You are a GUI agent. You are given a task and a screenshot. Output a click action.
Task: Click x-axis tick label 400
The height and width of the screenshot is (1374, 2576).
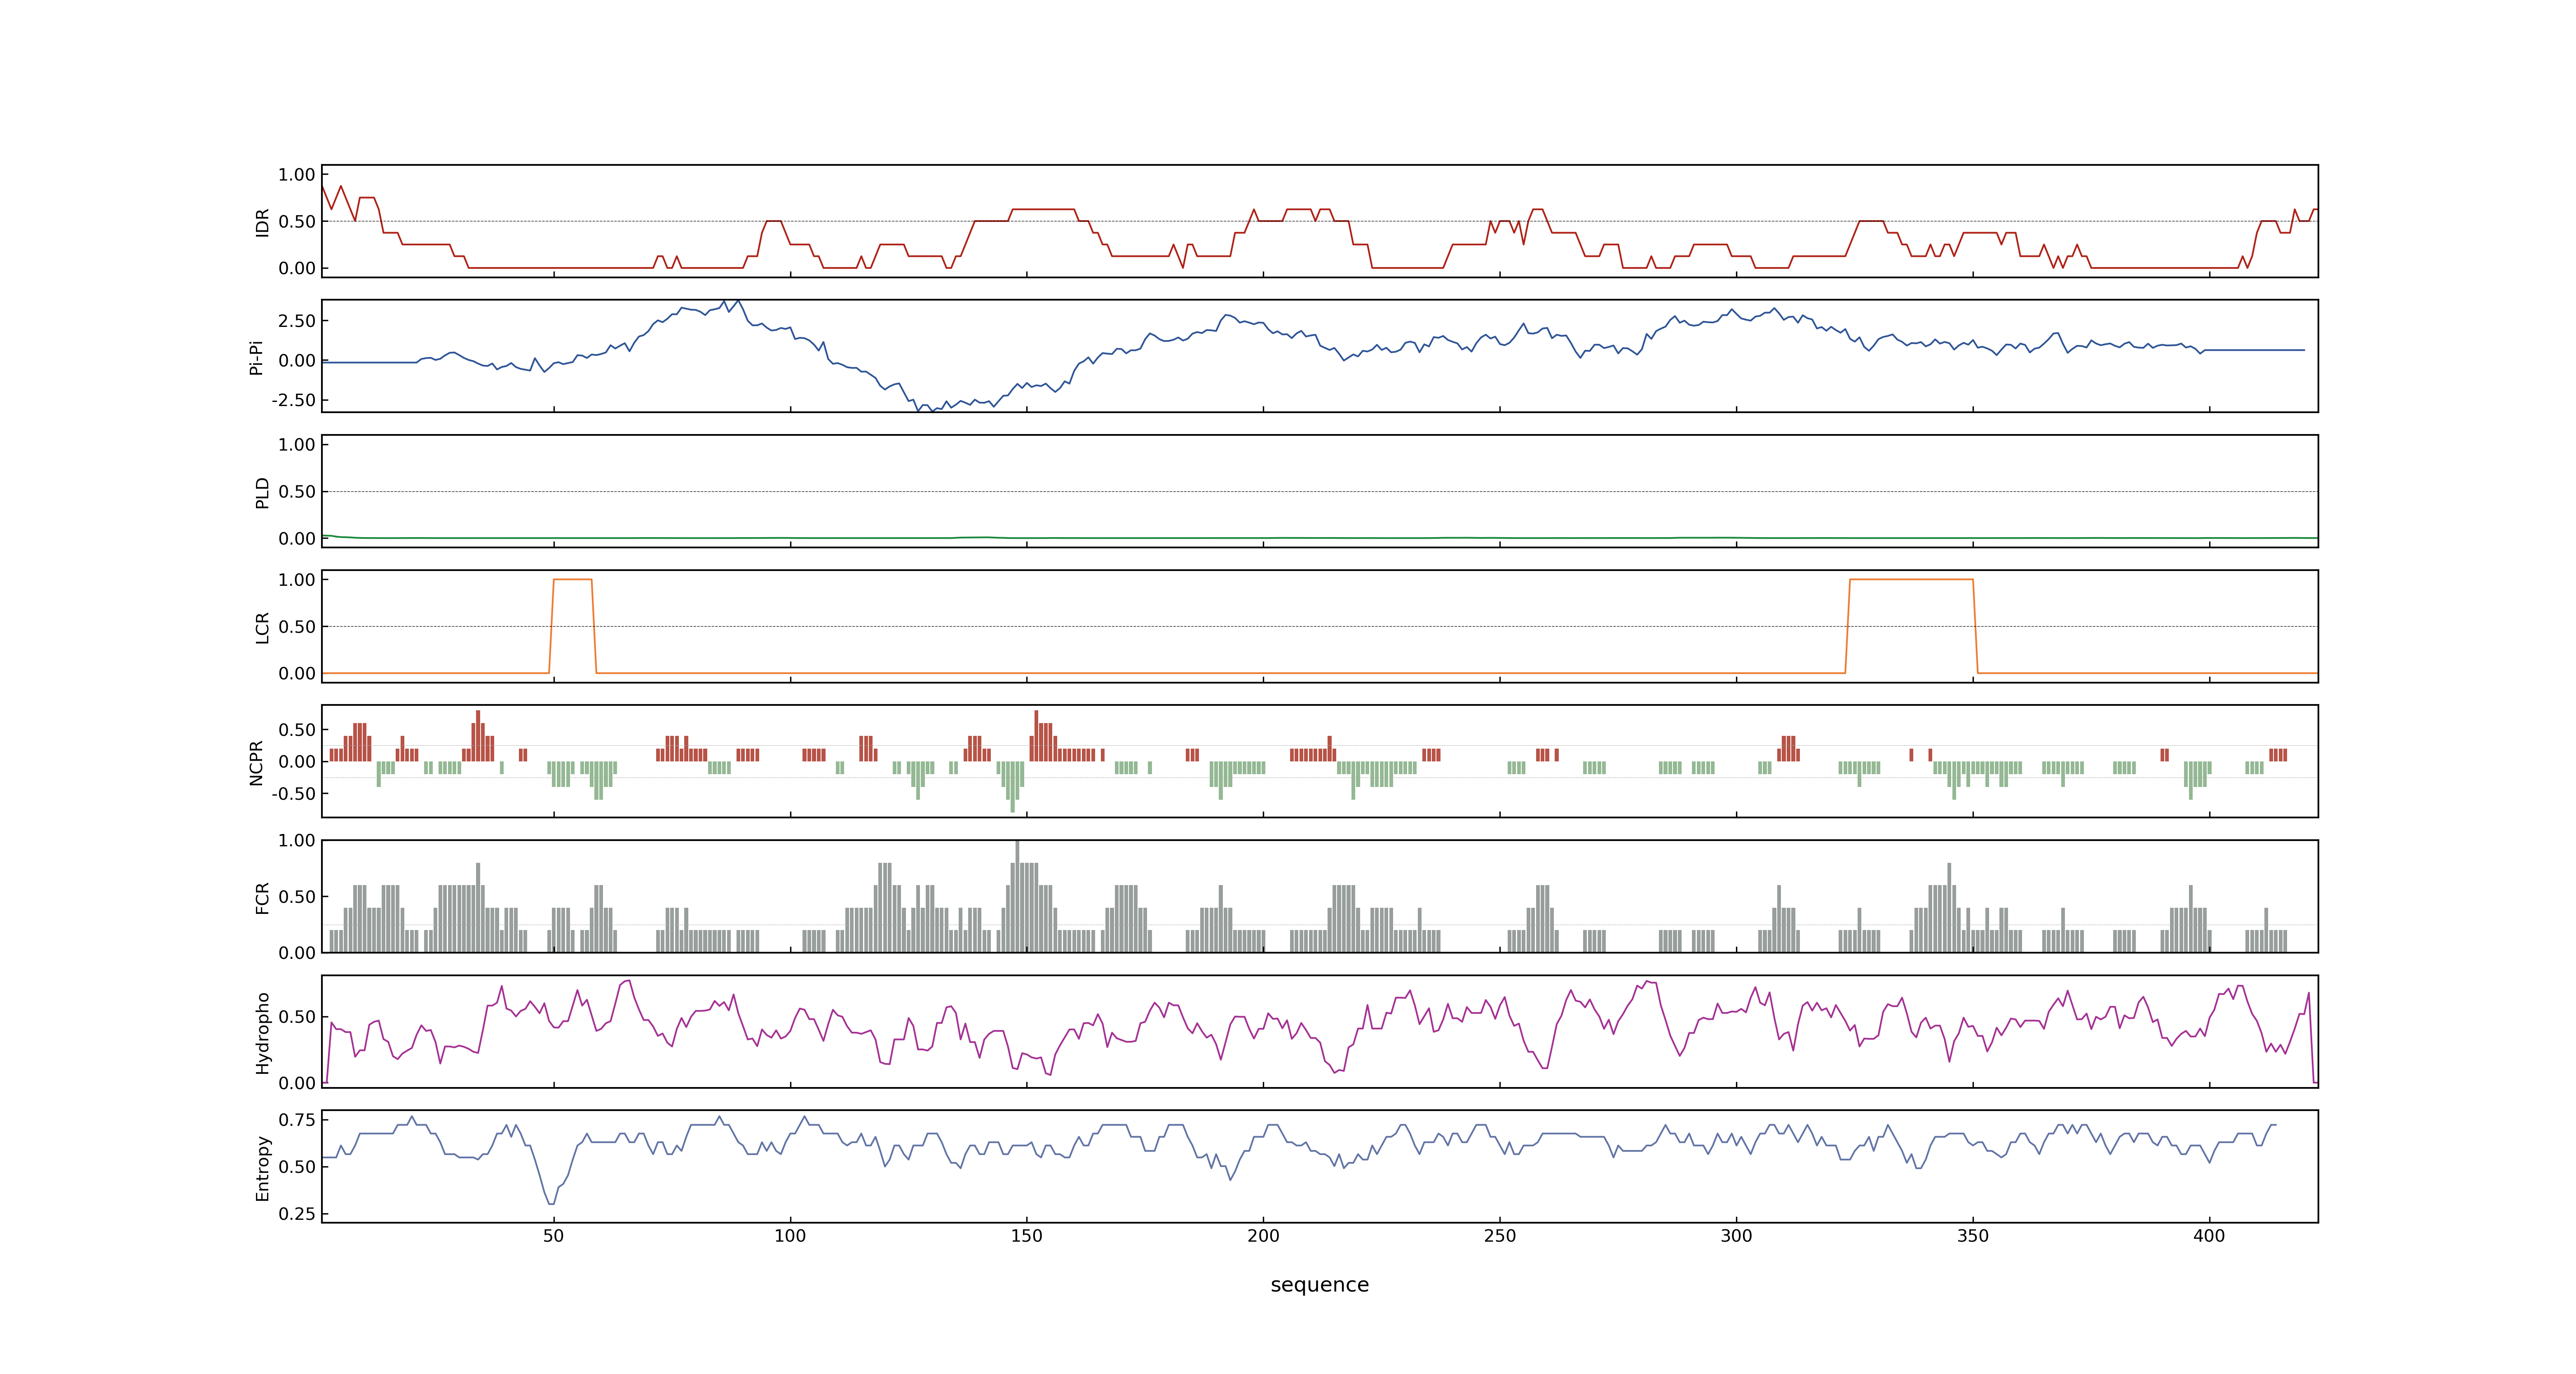(x=2209, y=1236)
